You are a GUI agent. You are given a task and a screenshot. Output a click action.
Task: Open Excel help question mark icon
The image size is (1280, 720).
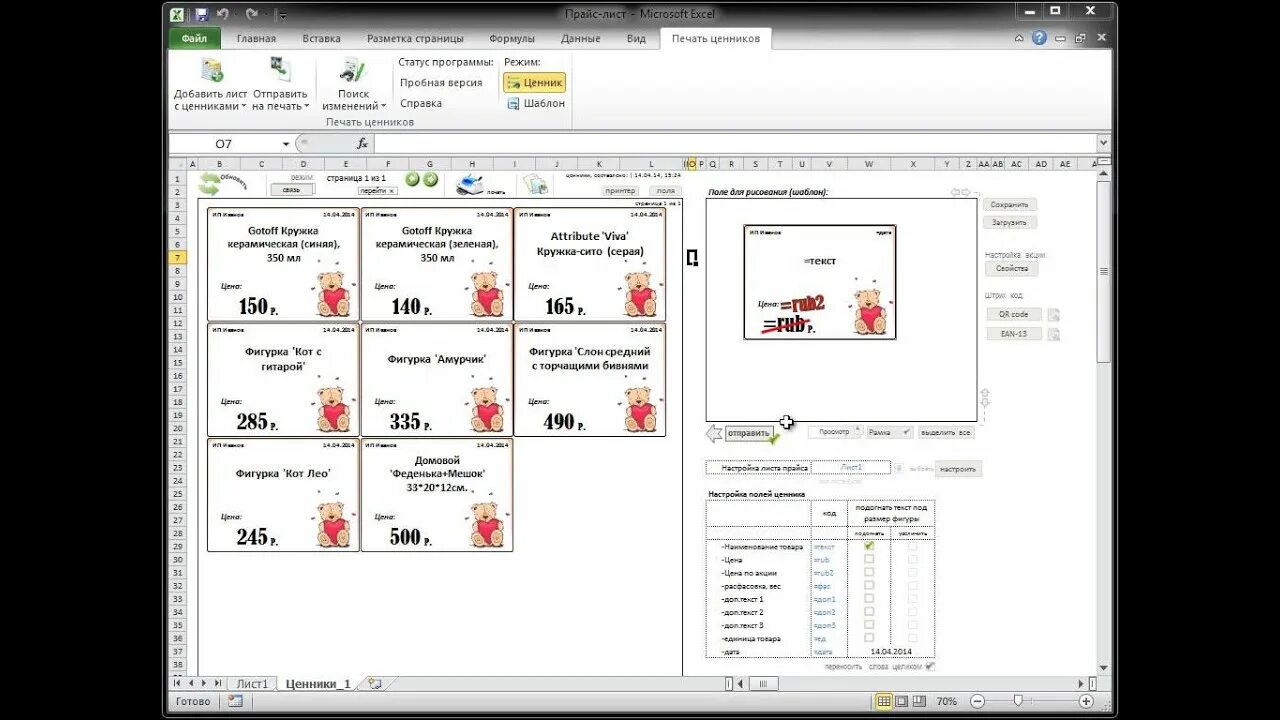(1039, 38)
